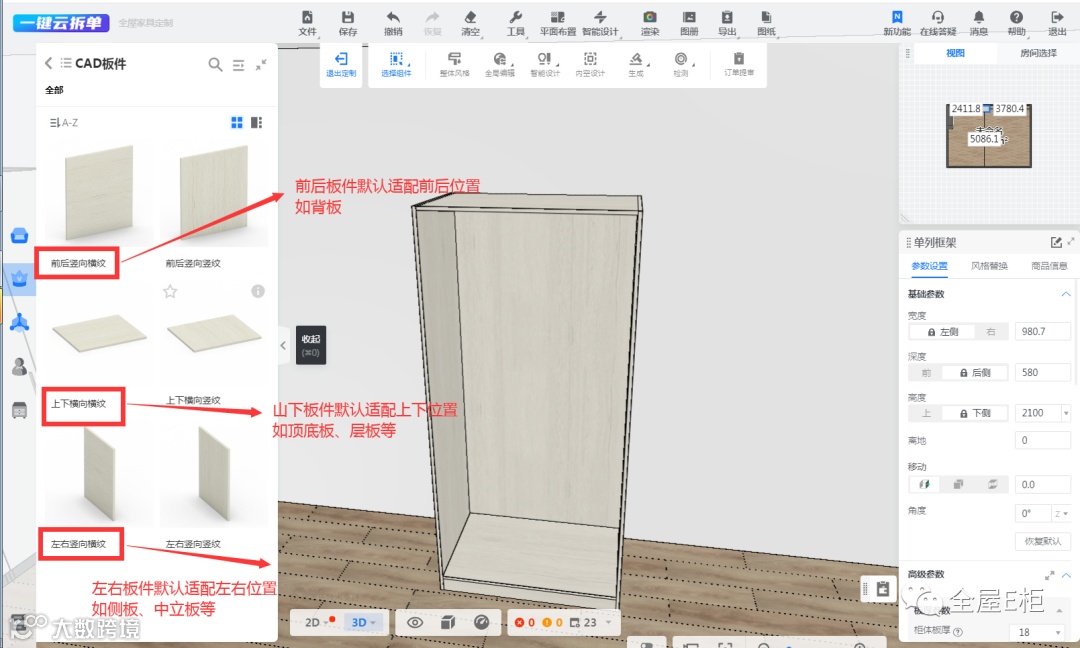This screenshot has height=648, width=1080.
Task: Lock width to 左侧 (left side)
Action: tap(942, 331)
